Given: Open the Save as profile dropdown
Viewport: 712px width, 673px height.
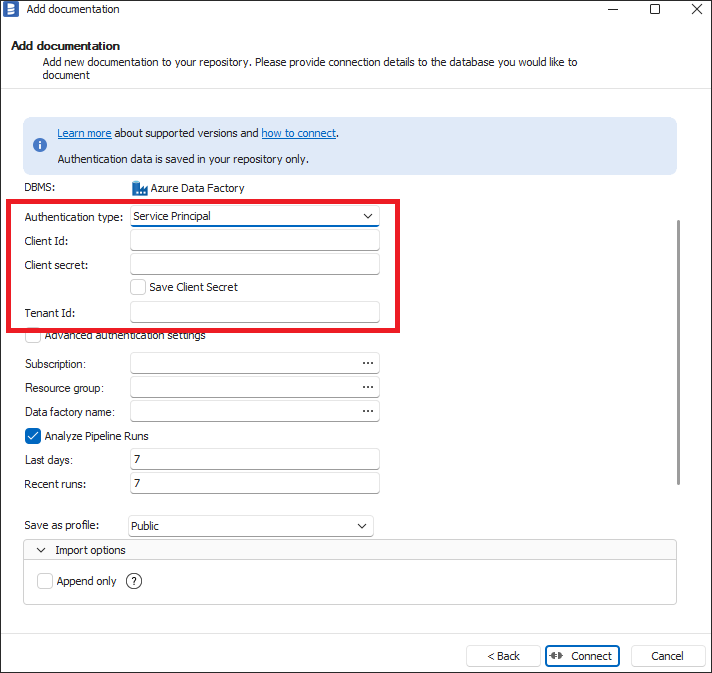Looking at the screenshot, I should click(x=251, y=526).
